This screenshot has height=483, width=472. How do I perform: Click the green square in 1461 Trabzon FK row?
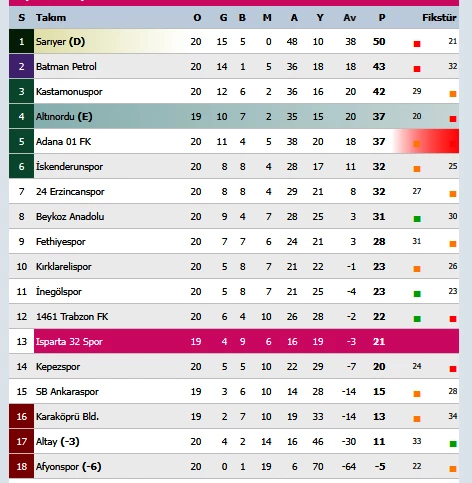point(417,319)
